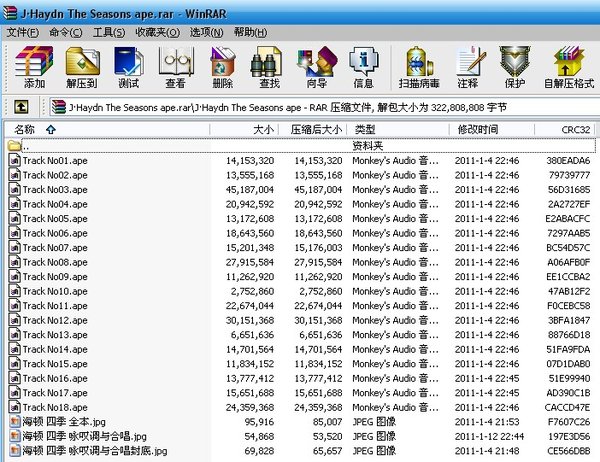600x462 pixels.
Task: Select file Track No04.ape
Action: point(55,204)
